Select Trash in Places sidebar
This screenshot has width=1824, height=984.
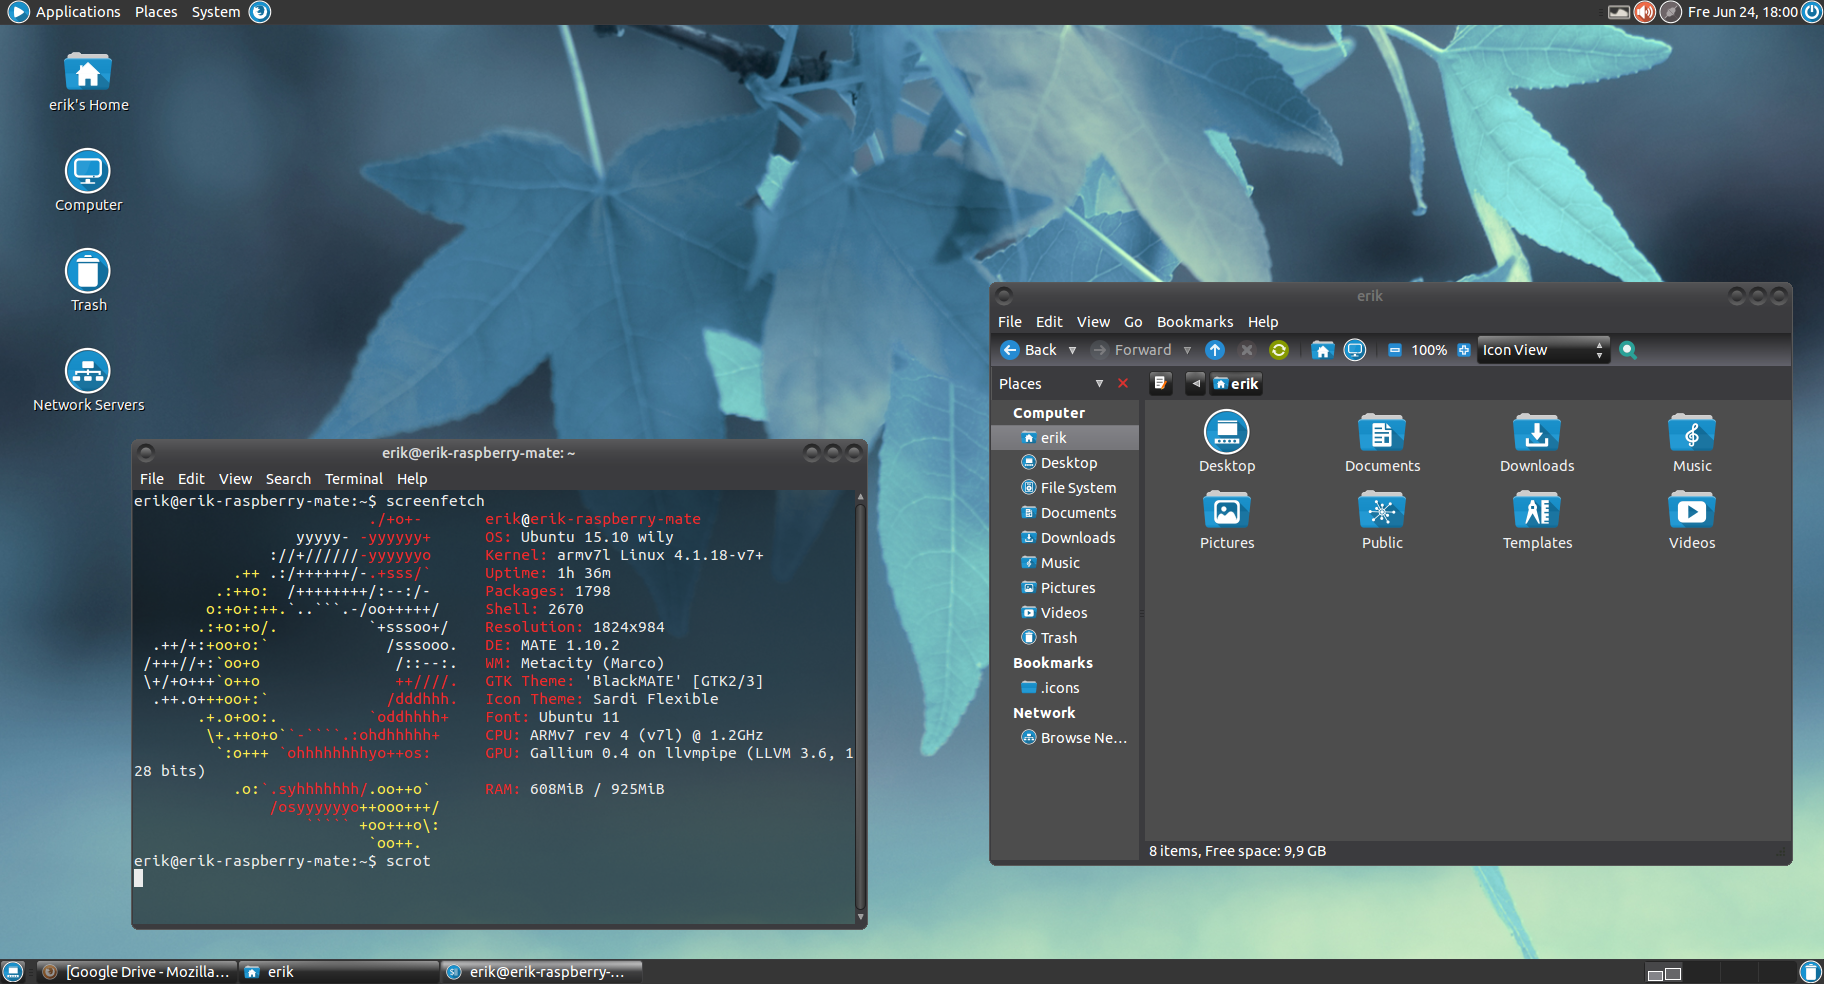(x=1065, y=638)
